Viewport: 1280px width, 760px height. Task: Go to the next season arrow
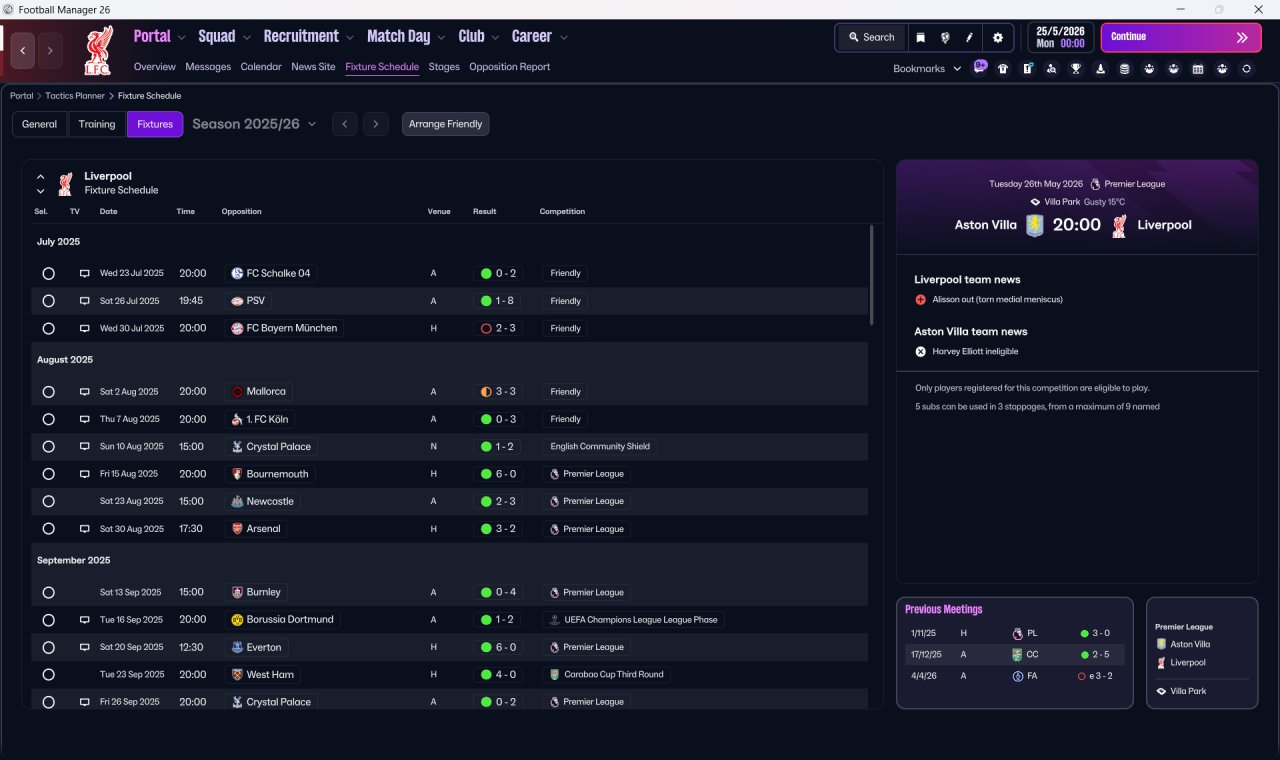point(375,124)
